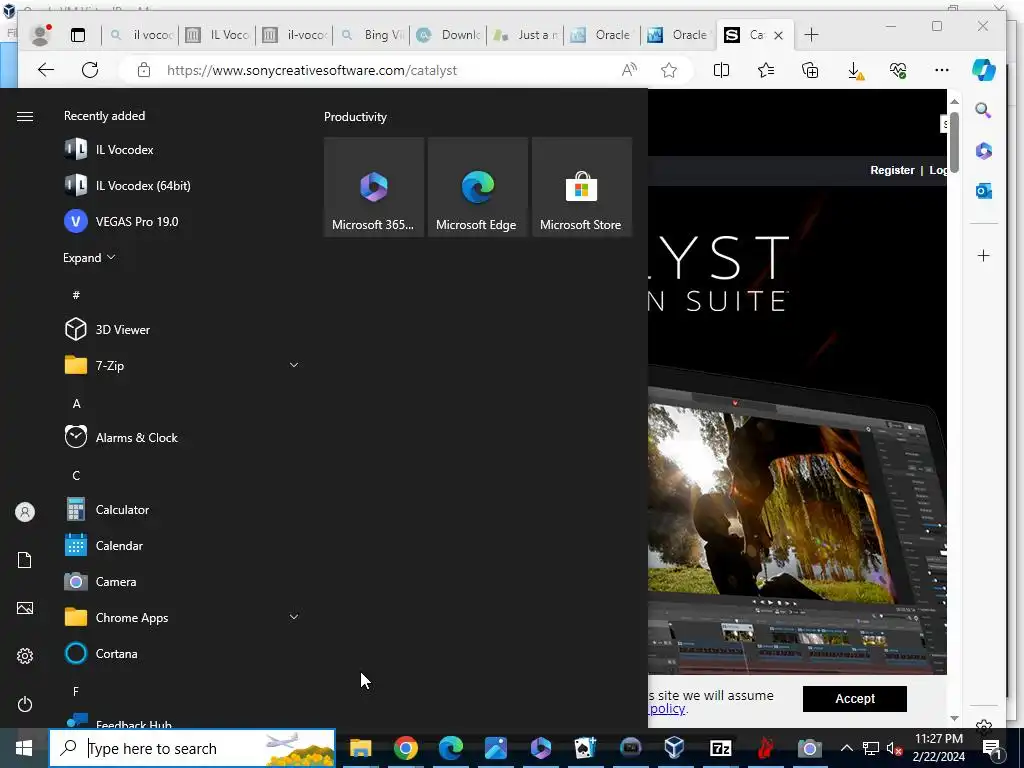Click the Microsoft 365 tile
Screen dimensions: 1024x768
[x=374, y=187]
